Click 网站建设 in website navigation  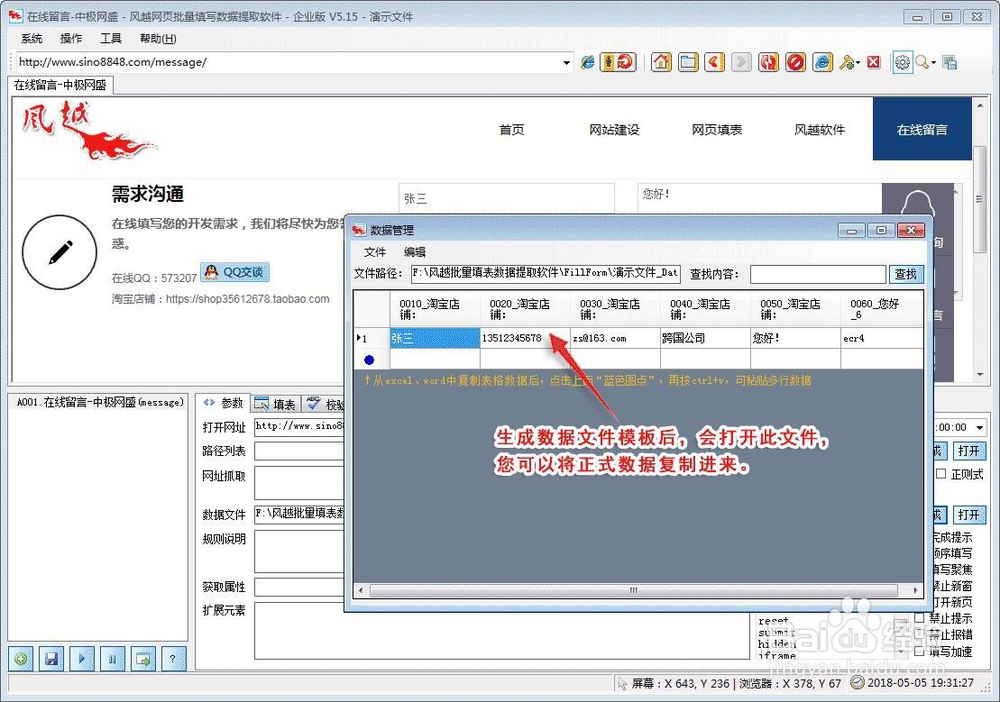pos(614,129)
